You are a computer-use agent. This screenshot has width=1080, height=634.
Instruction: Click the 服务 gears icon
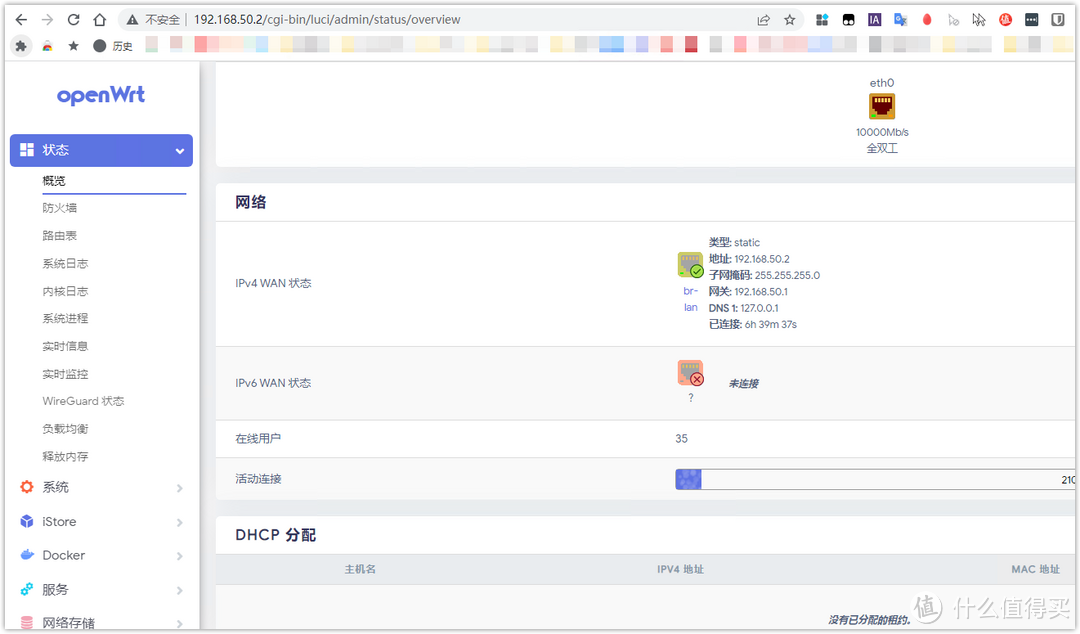pos(27,589)
